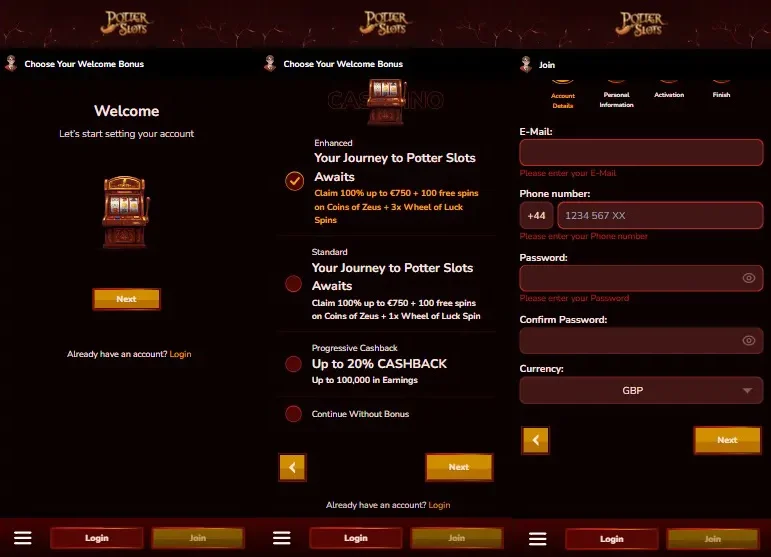
Task: Show password with eye icon in Confirm Password field
Action: [x=749, y=340]
